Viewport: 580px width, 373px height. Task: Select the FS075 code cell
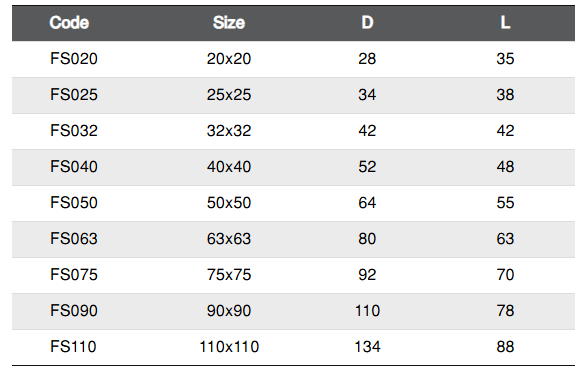[x=74, y=275]
